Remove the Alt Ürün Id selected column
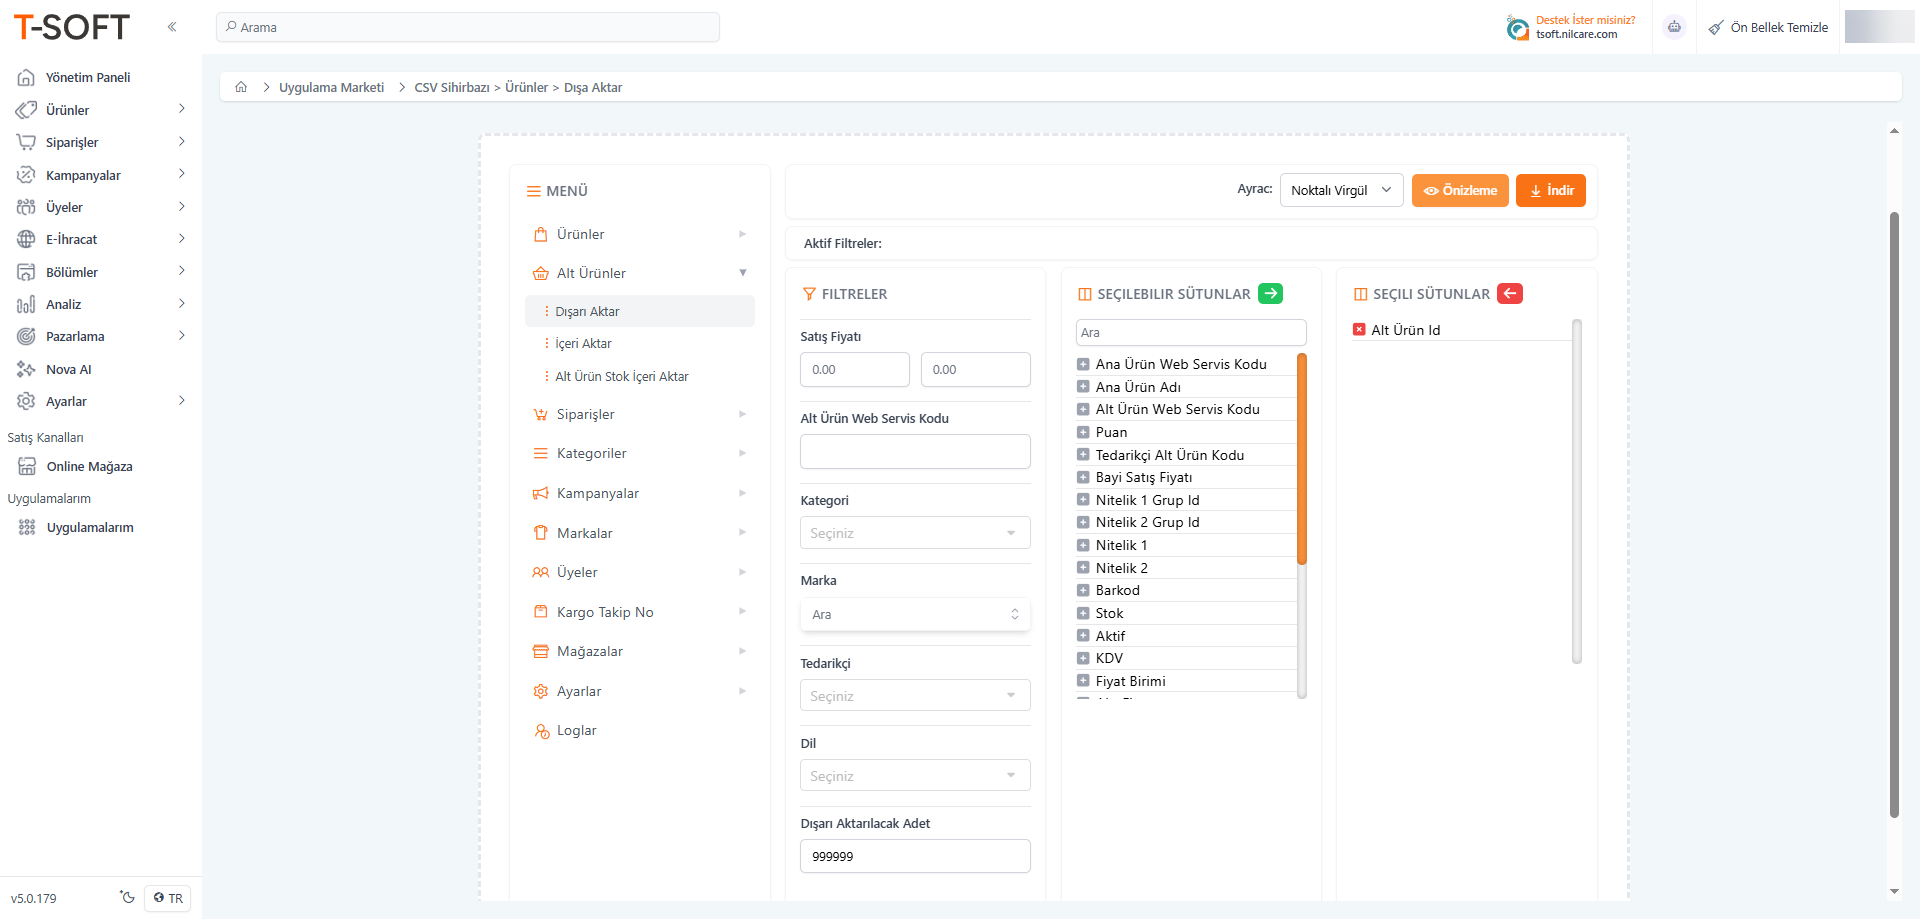The height and width of the screenshot is (919, 1920). (1359, 330)
